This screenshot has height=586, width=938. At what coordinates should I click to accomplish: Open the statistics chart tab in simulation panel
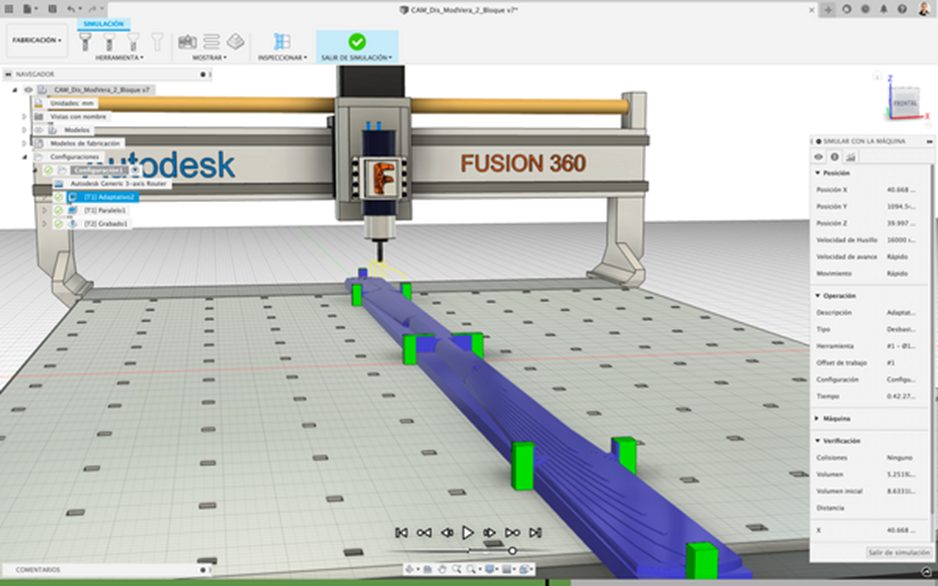coord(851,157)
